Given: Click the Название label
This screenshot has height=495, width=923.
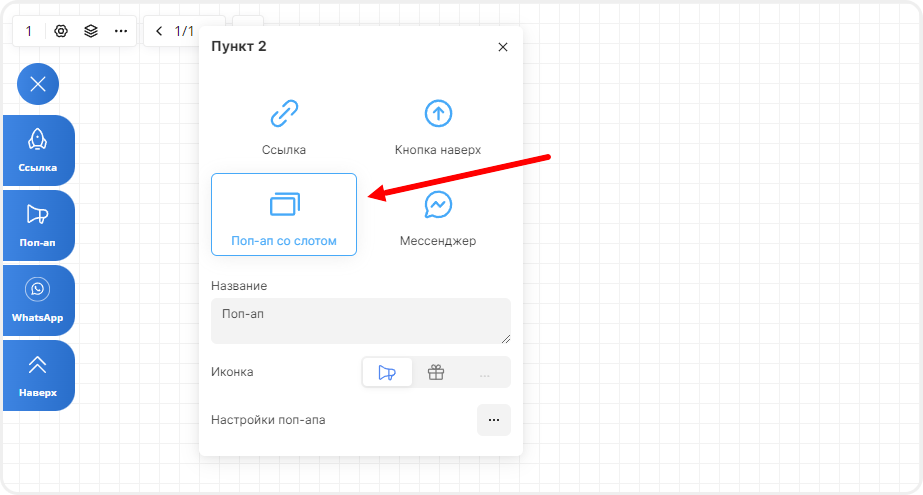Looking at the screenshot, I should click(x=239, y=286).
